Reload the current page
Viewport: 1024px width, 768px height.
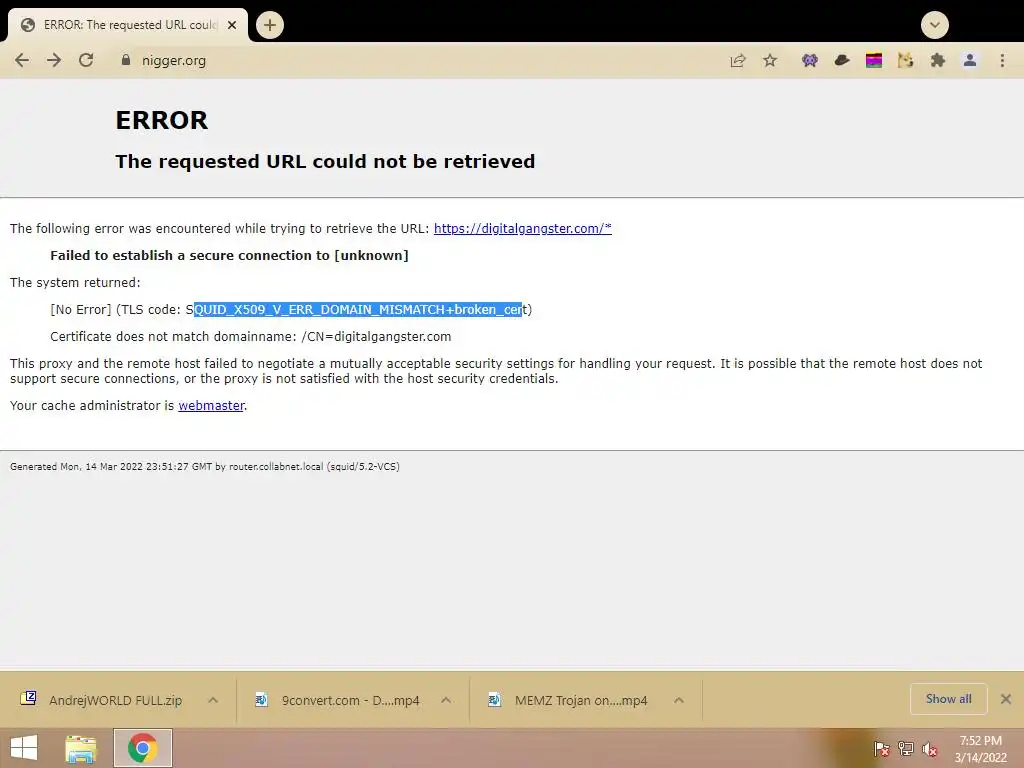86,61
